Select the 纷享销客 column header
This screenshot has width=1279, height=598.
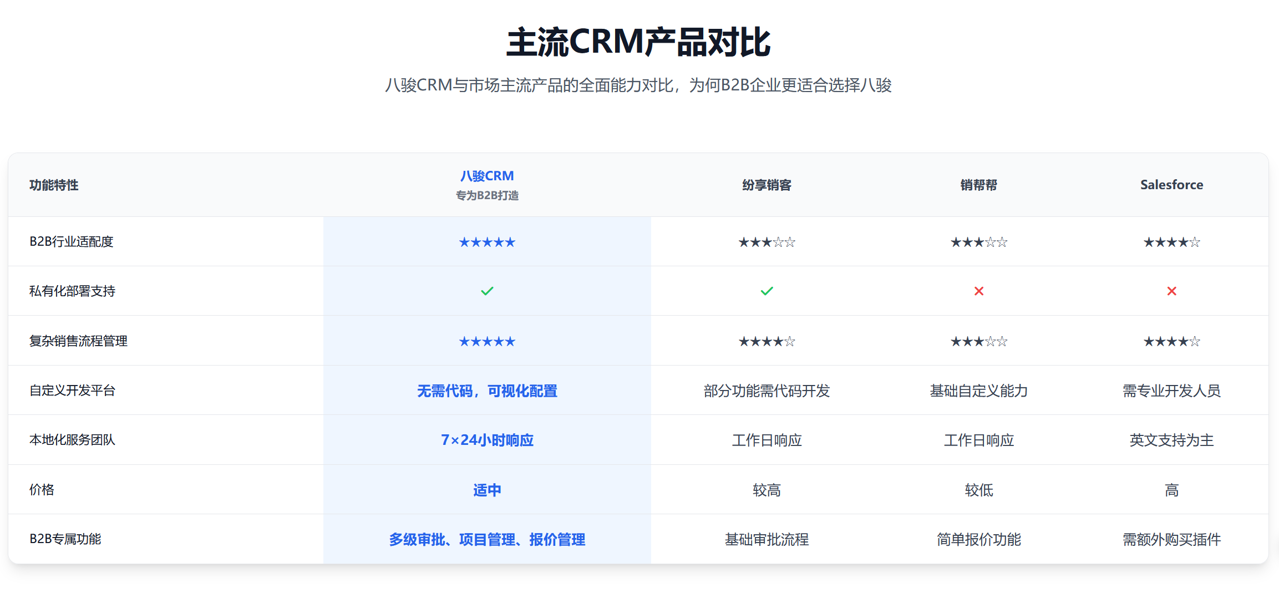(x=766, y=185)
